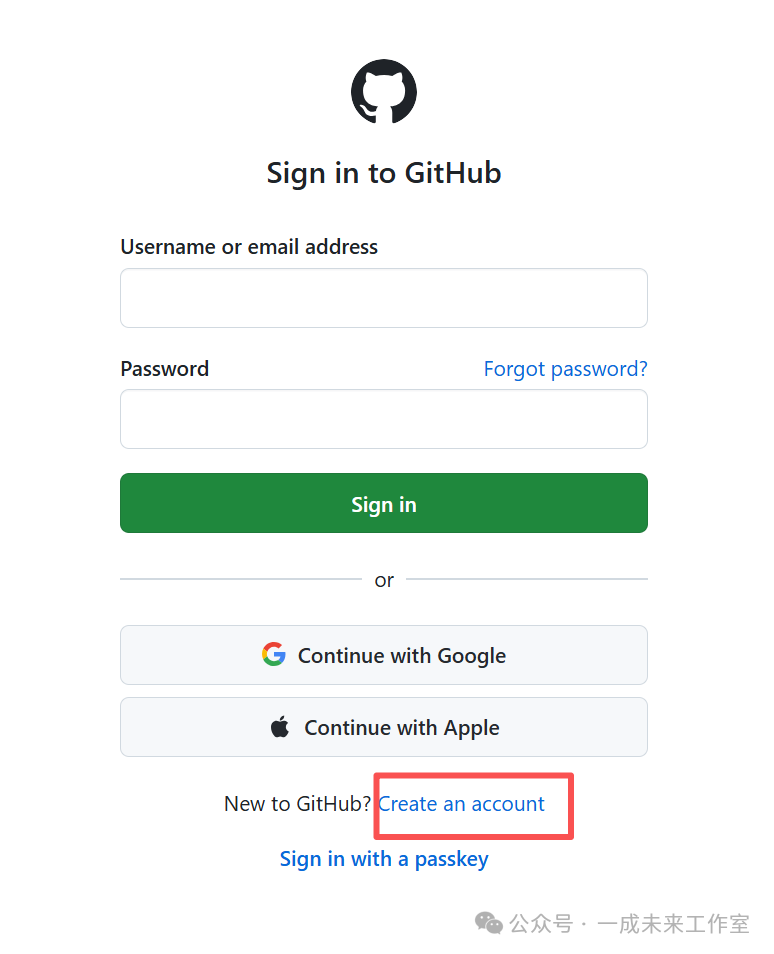The height and width of the screenshot is (954, 774).
Task: Focus the Password input box
Action: pos(384,419)
